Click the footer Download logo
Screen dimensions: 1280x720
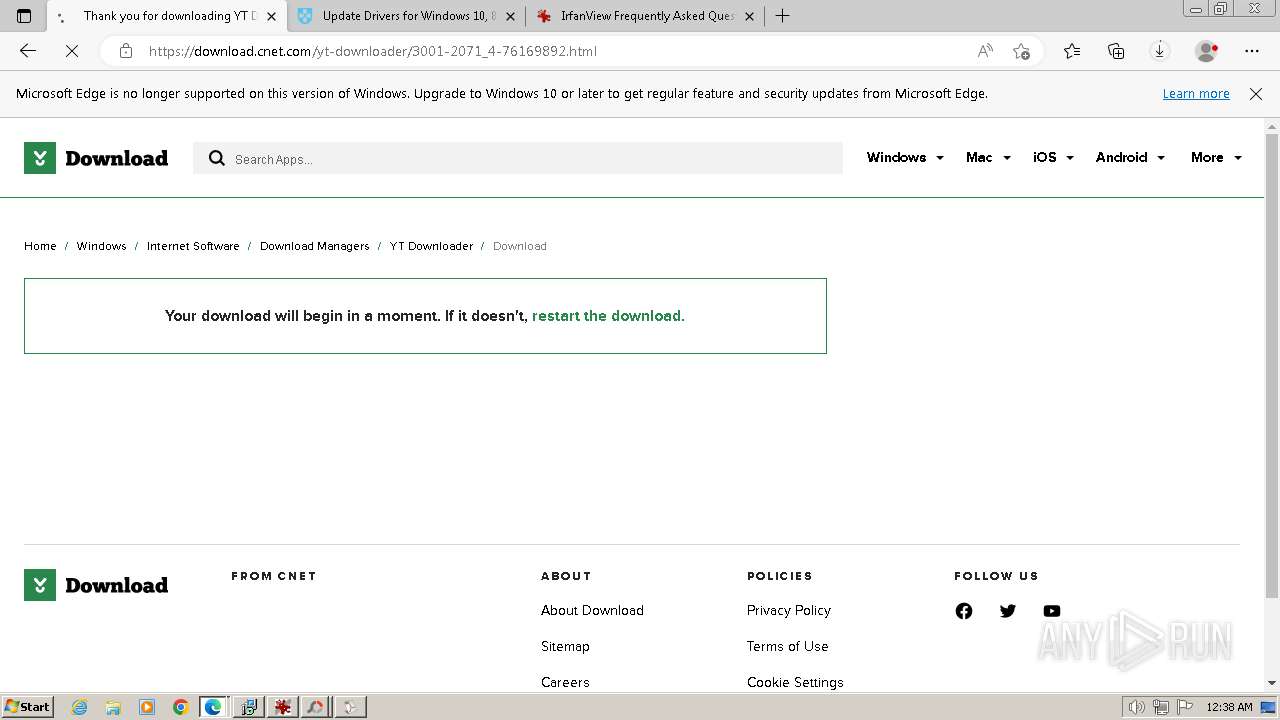point(96,585)
